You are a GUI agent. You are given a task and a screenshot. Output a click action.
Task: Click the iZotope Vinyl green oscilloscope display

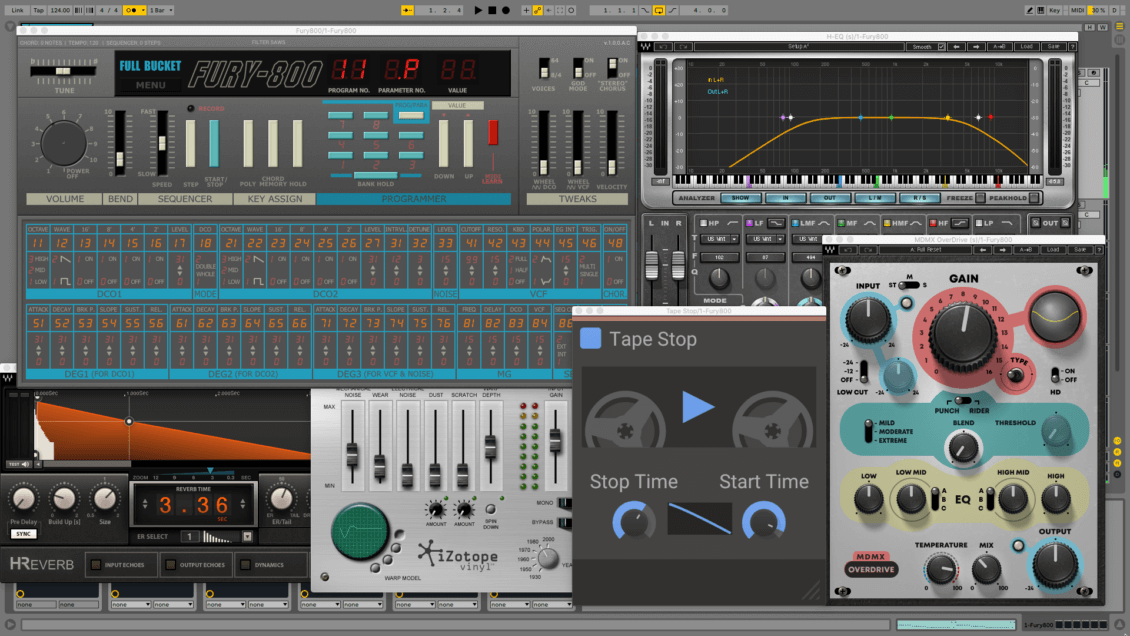360,532
